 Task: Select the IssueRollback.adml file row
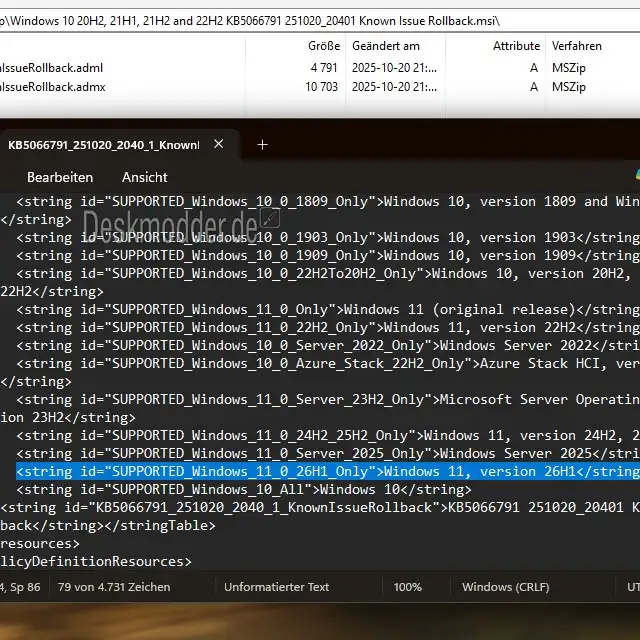click(x=320, y=68)
